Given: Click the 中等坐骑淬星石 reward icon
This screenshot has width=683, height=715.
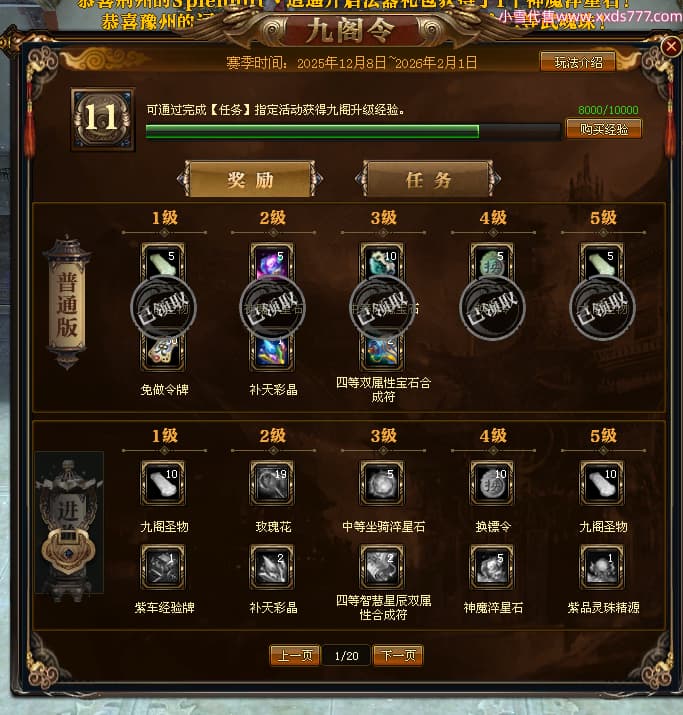Looking at the screenshot, I should pos(382,482).
